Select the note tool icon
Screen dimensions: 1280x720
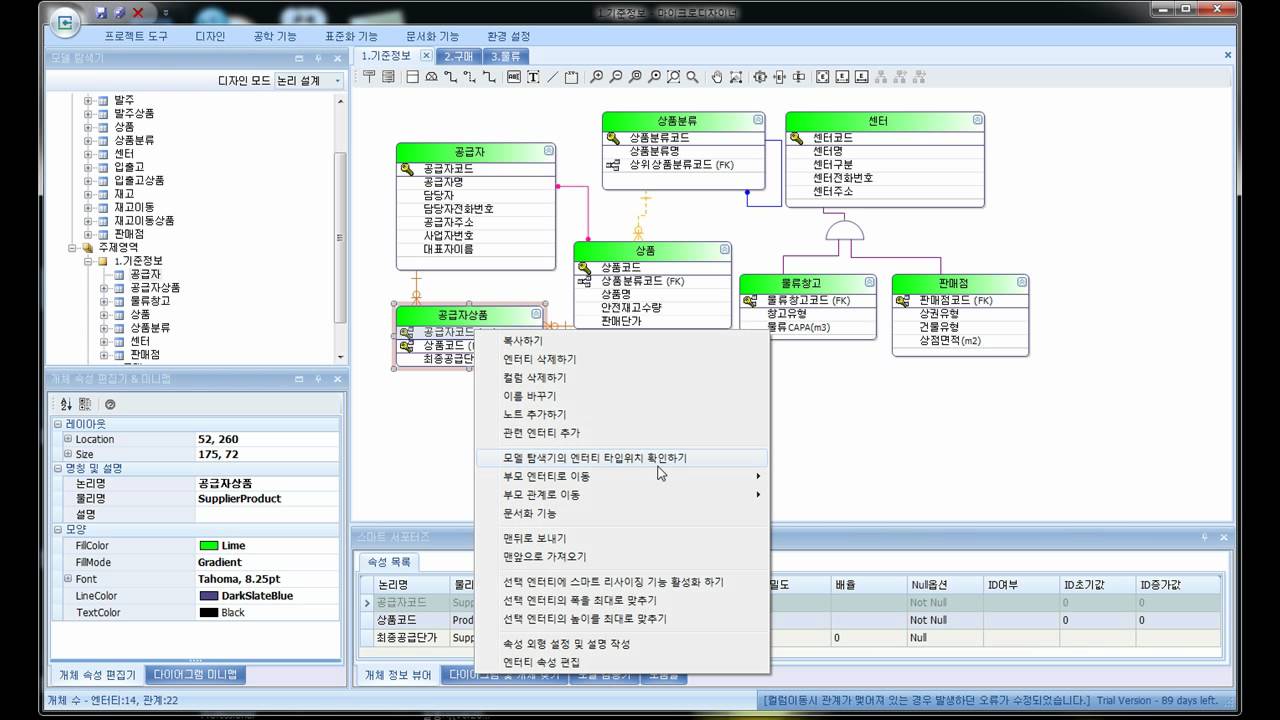pos(571,77)
